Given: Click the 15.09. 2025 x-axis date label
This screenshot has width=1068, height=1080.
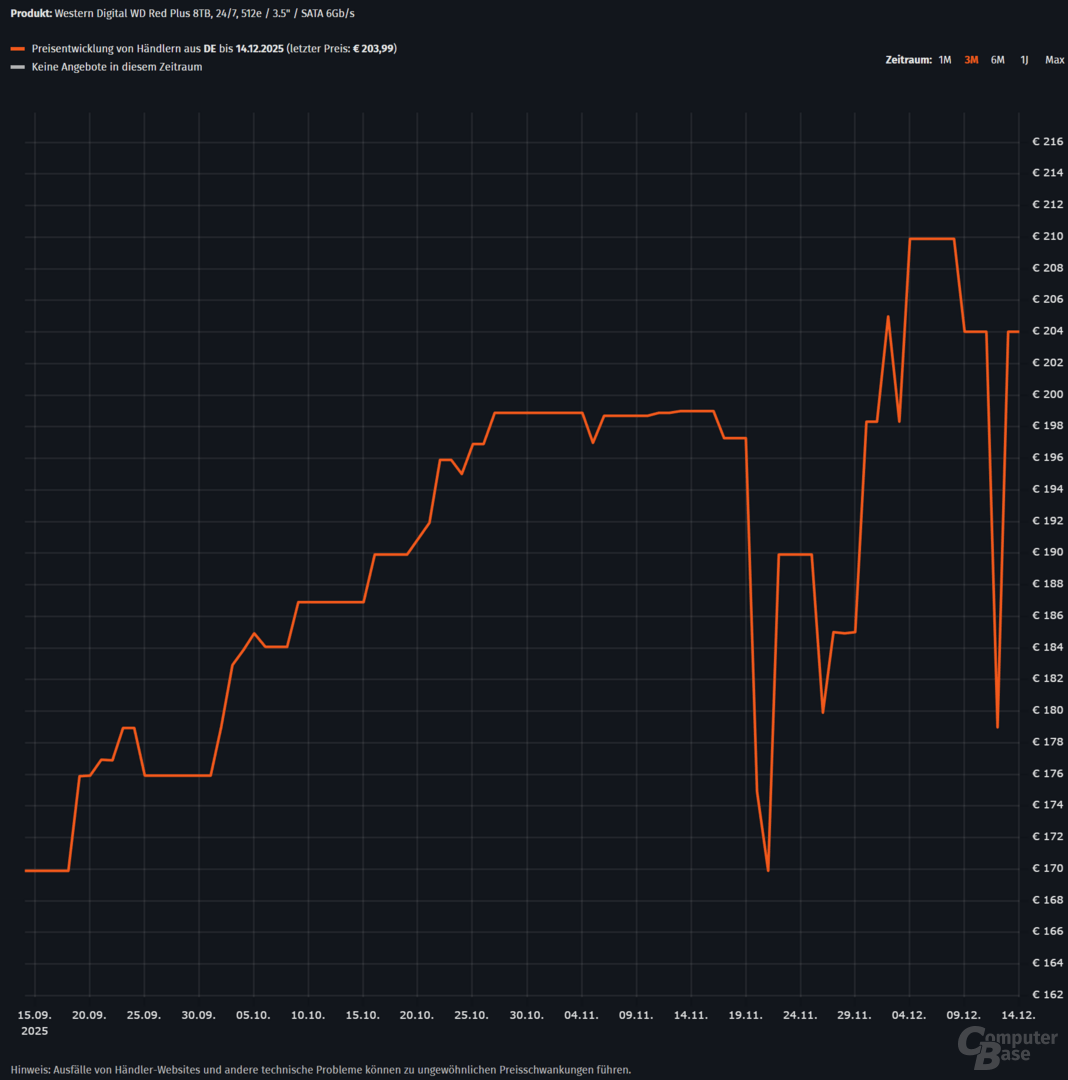Looking at the screenshot, I should pyautogui.click(x=35, y=1021).
